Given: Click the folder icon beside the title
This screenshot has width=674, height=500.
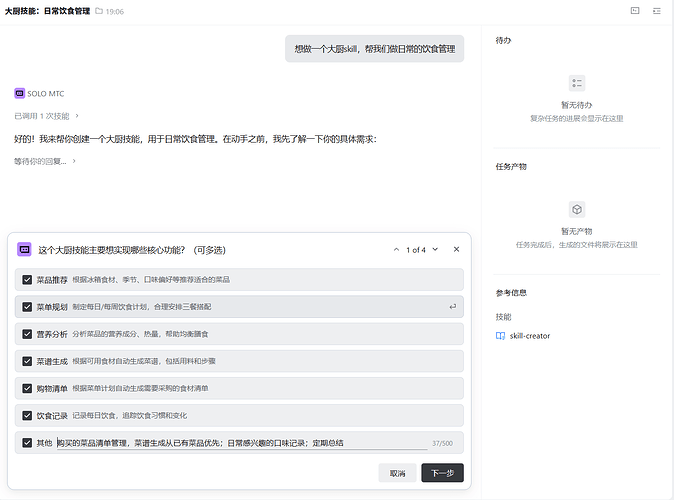Looking at the screenshot, I should tap(99, 11).
